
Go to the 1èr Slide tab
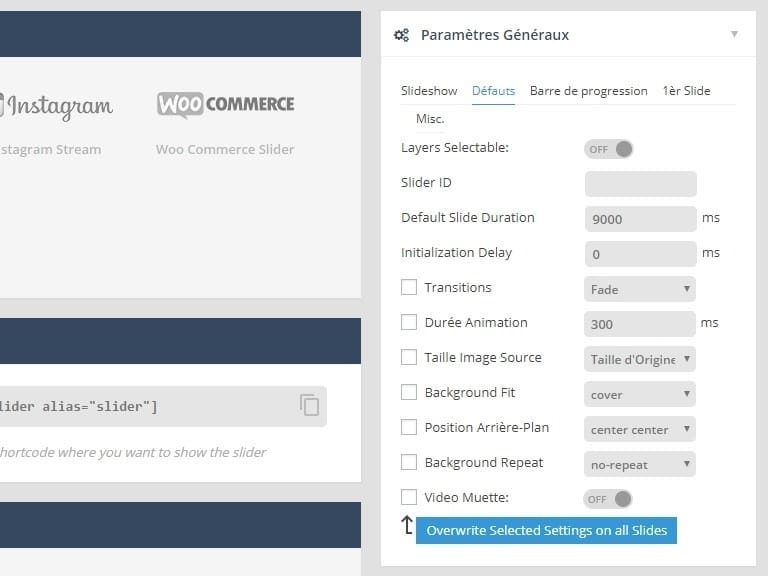(x=686, y=91)
